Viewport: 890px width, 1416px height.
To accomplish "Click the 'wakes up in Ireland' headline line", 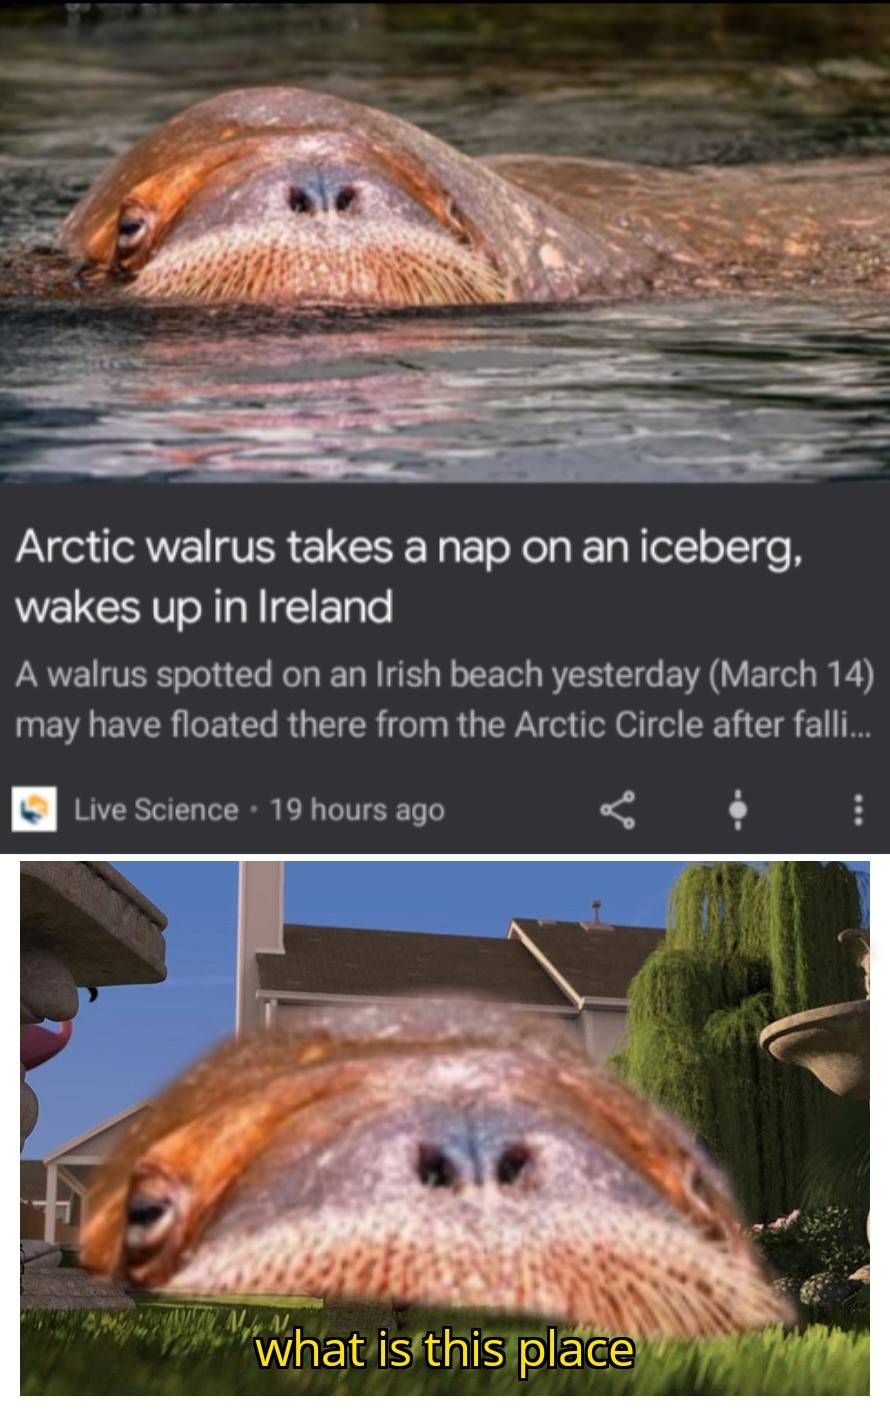I will coord(203,606).
